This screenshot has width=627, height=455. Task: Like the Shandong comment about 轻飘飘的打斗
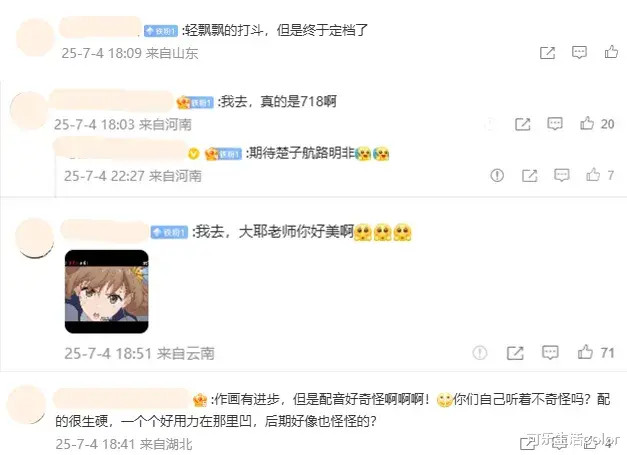611,52
